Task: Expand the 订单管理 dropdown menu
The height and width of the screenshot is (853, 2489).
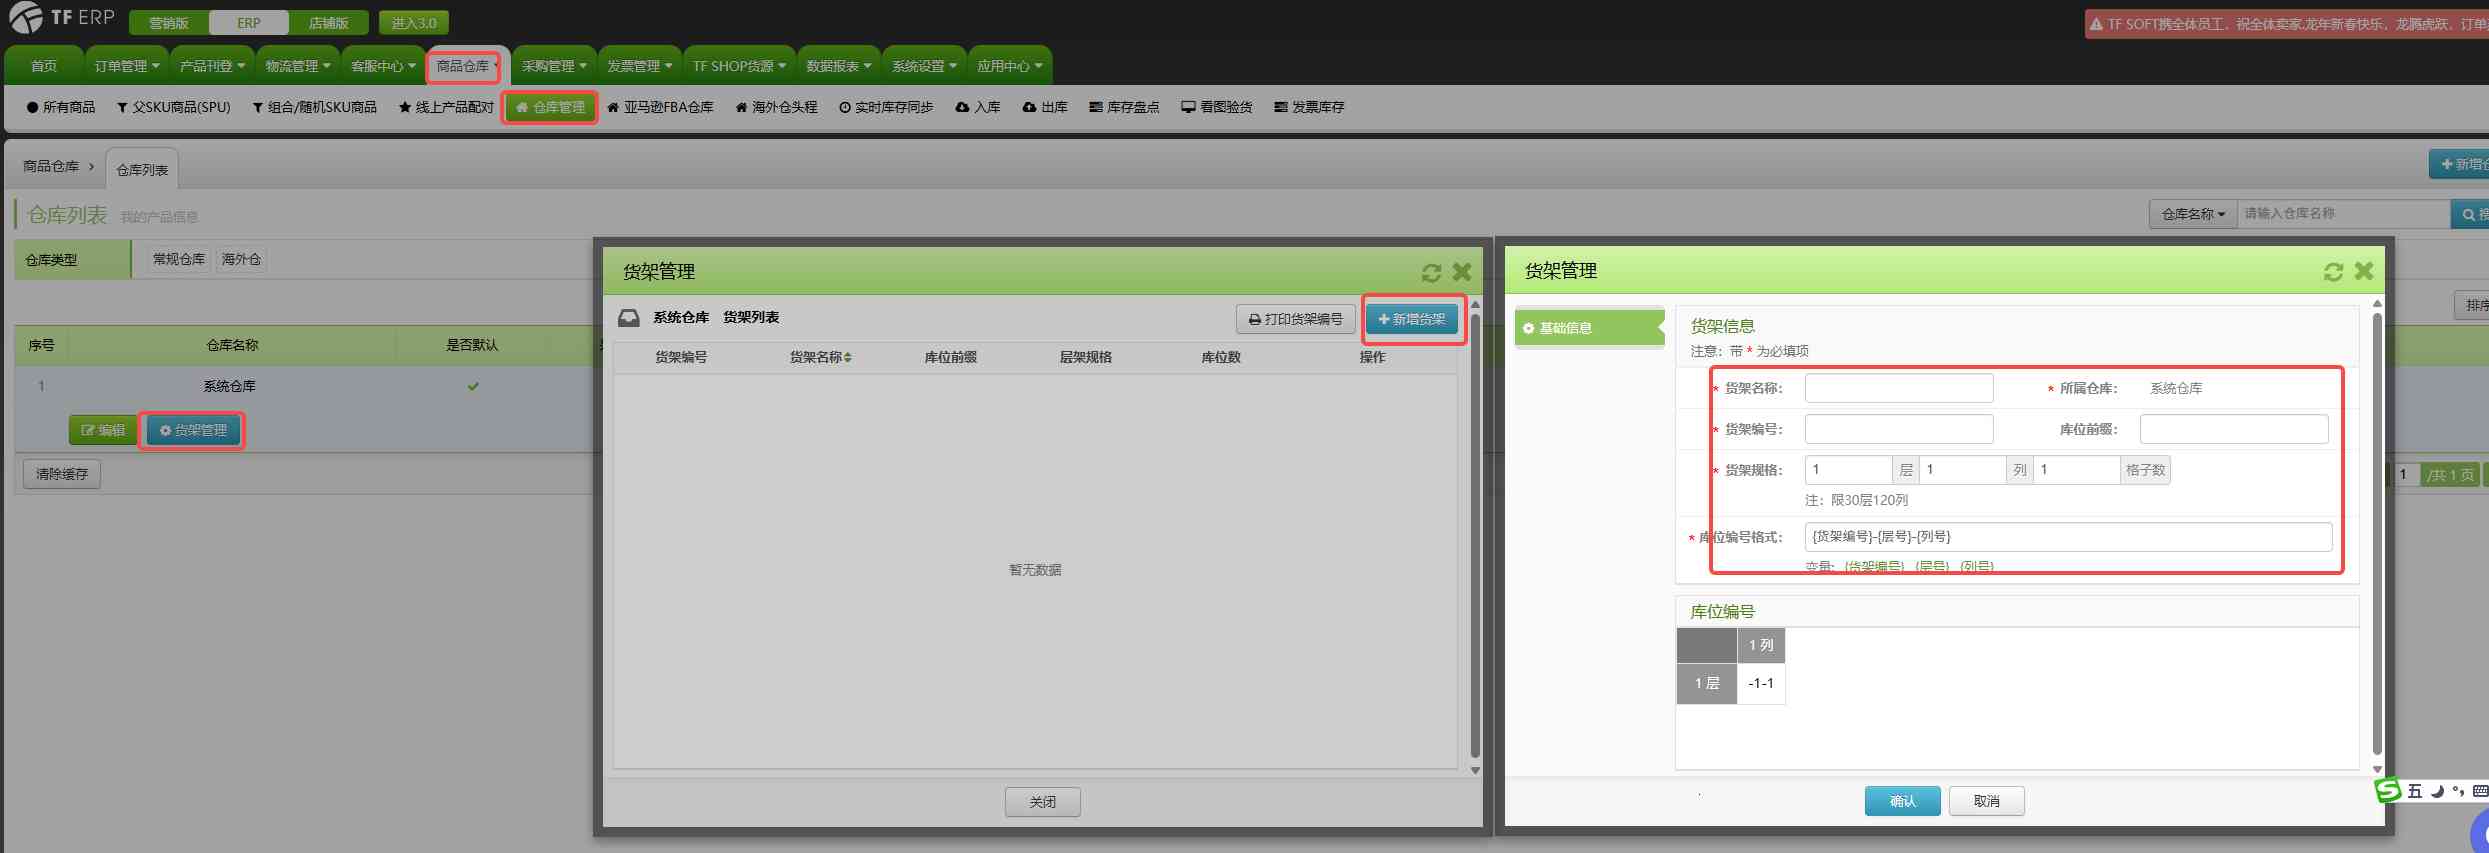Action: [x=127, y=66]
